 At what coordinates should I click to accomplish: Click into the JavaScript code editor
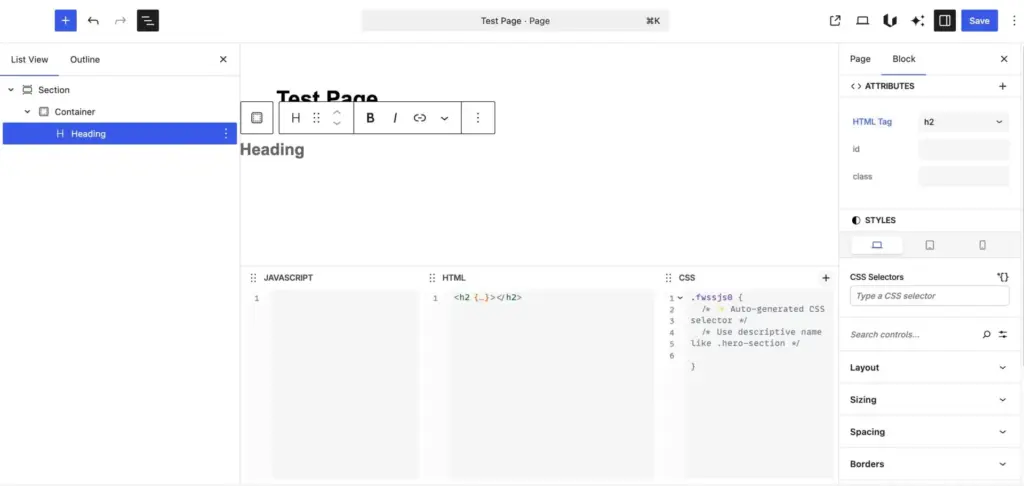[x=345, y=385]
